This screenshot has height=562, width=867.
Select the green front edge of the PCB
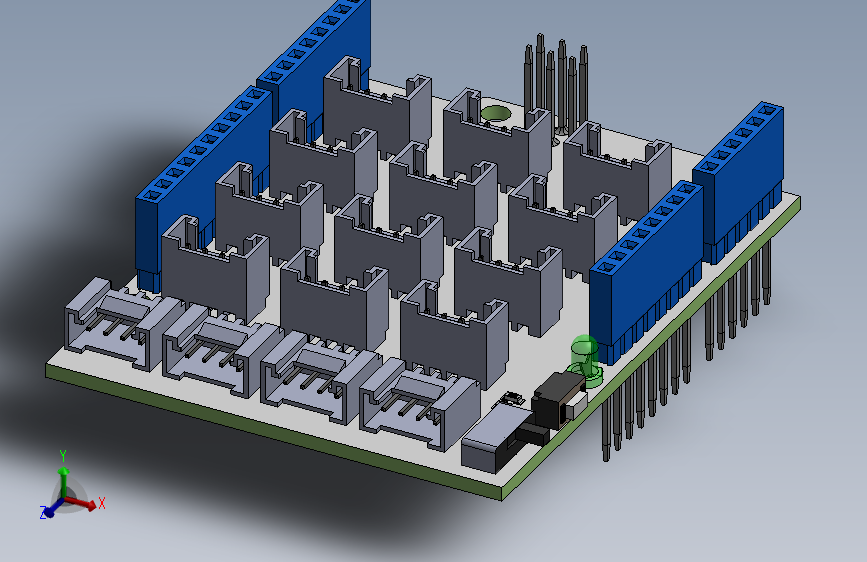click(274, 431)
